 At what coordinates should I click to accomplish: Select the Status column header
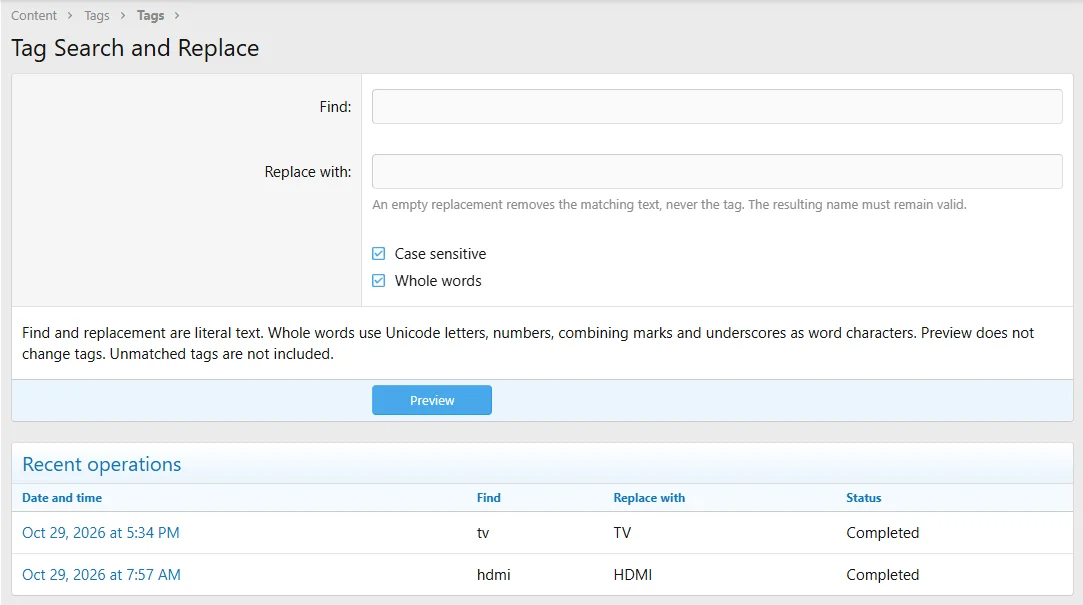(x=863, y=497)
